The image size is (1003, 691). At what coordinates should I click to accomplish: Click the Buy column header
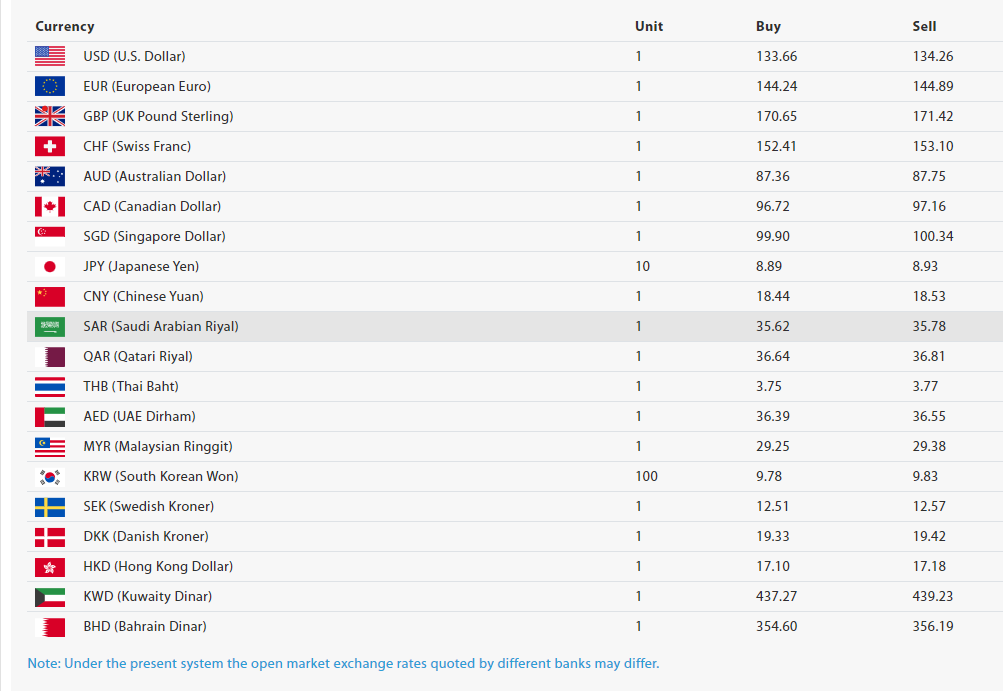click(768, 26)
